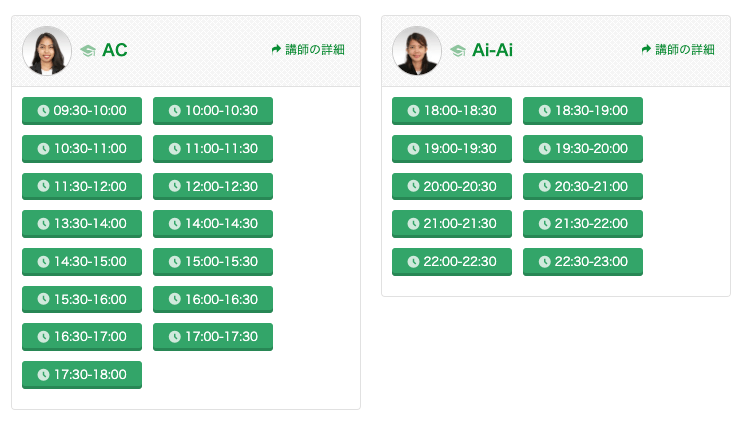Open 講師の詳細 link for teacher AC

click(x=308, y=50)
